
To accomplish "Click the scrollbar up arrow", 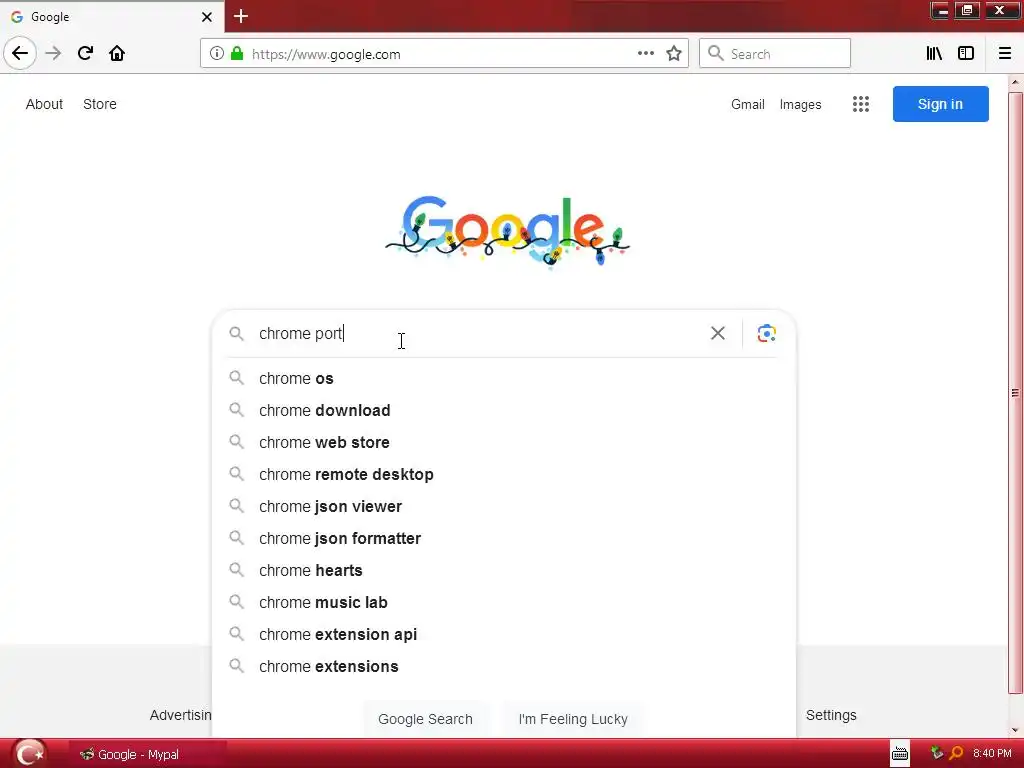I will pos(1015,82).
